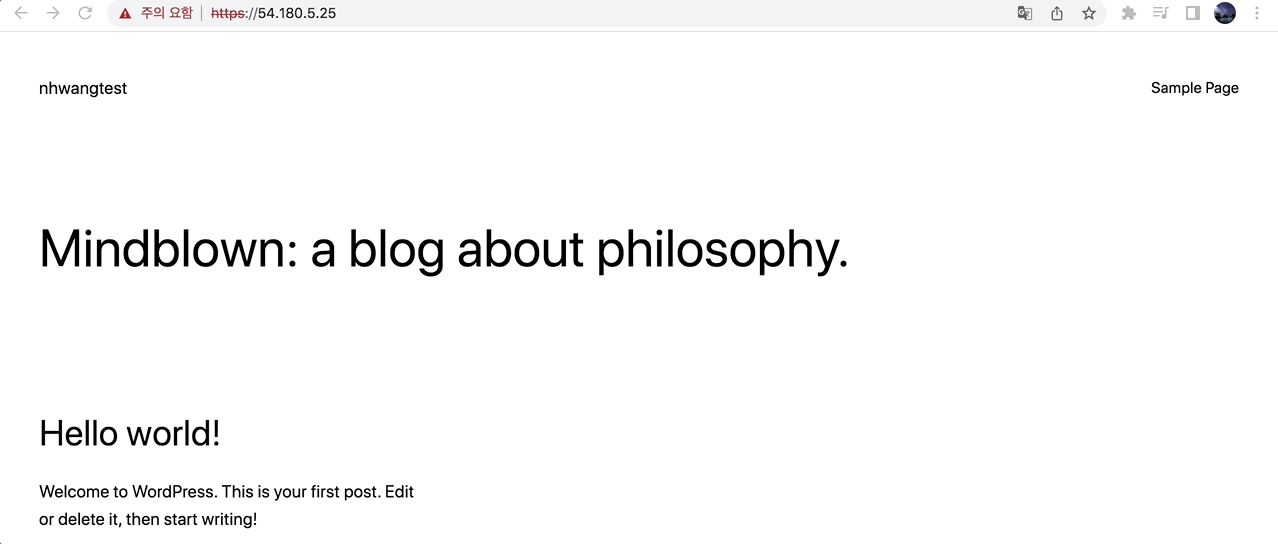
Task: Open the Hello world! post
Action: click(x=129, y=433)
